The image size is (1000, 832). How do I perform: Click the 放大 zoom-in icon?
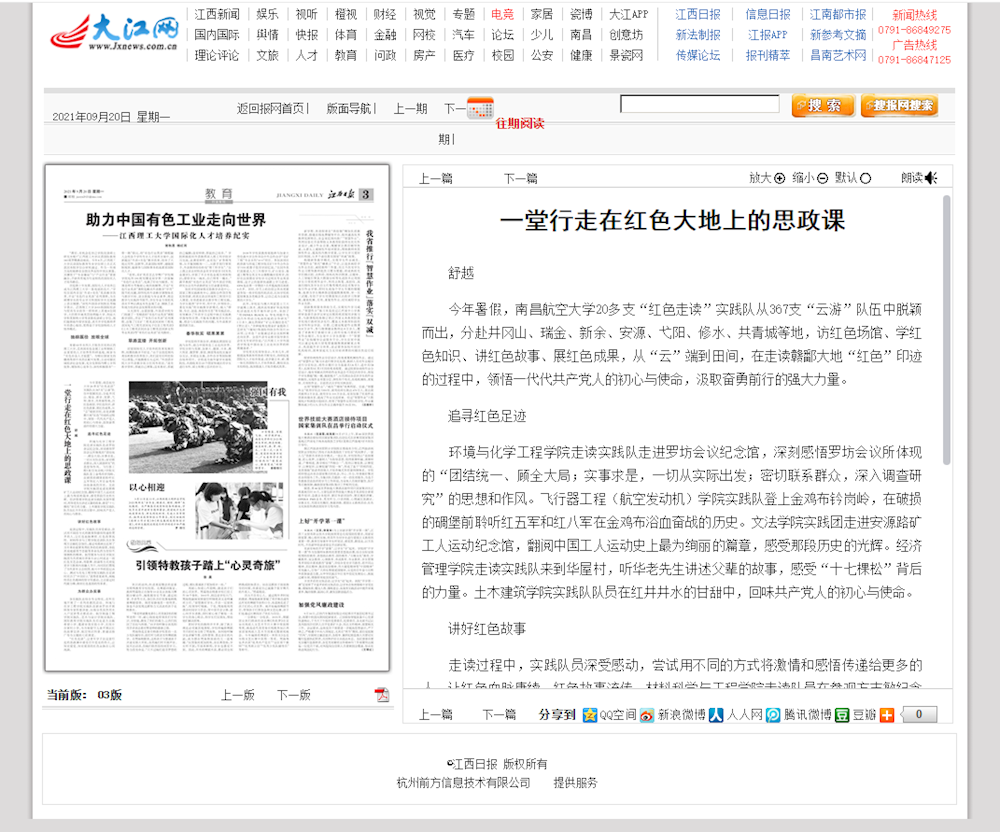pyautogui.click(x=779, y=178)
